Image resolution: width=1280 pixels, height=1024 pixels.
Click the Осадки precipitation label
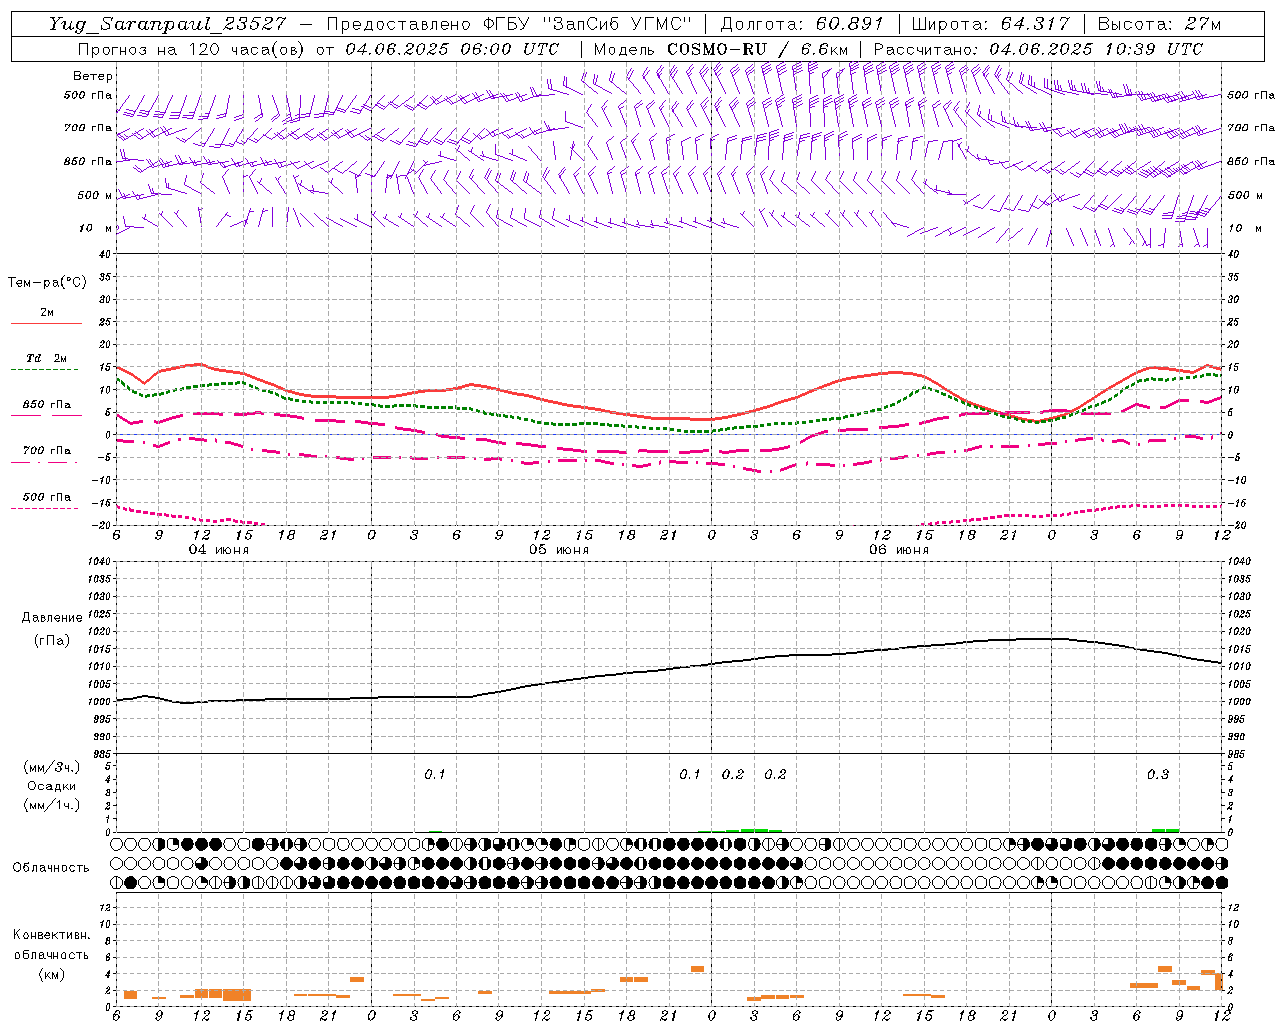[52, 786]
